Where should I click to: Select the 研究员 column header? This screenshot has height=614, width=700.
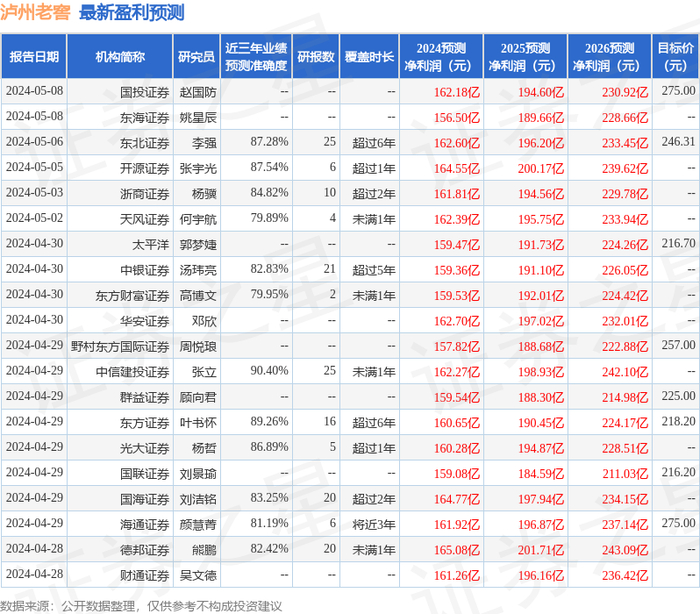coord(196,56)
